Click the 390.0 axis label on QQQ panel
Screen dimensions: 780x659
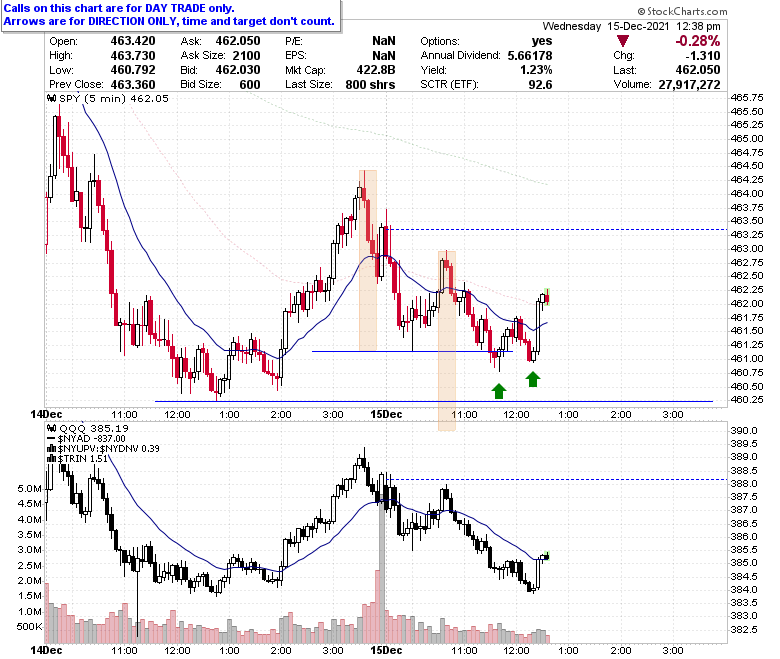(x=744, y=430)
